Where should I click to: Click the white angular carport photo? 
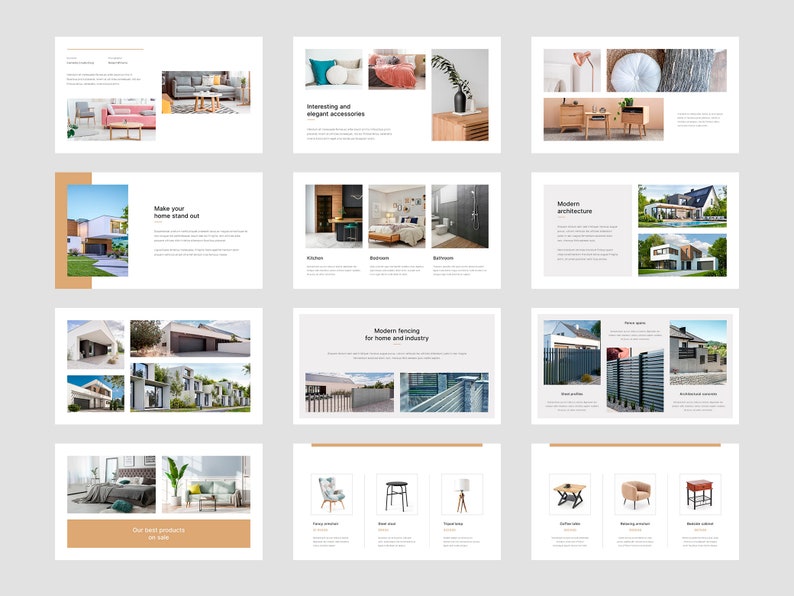pyautogui.click(x=96, y=344)
